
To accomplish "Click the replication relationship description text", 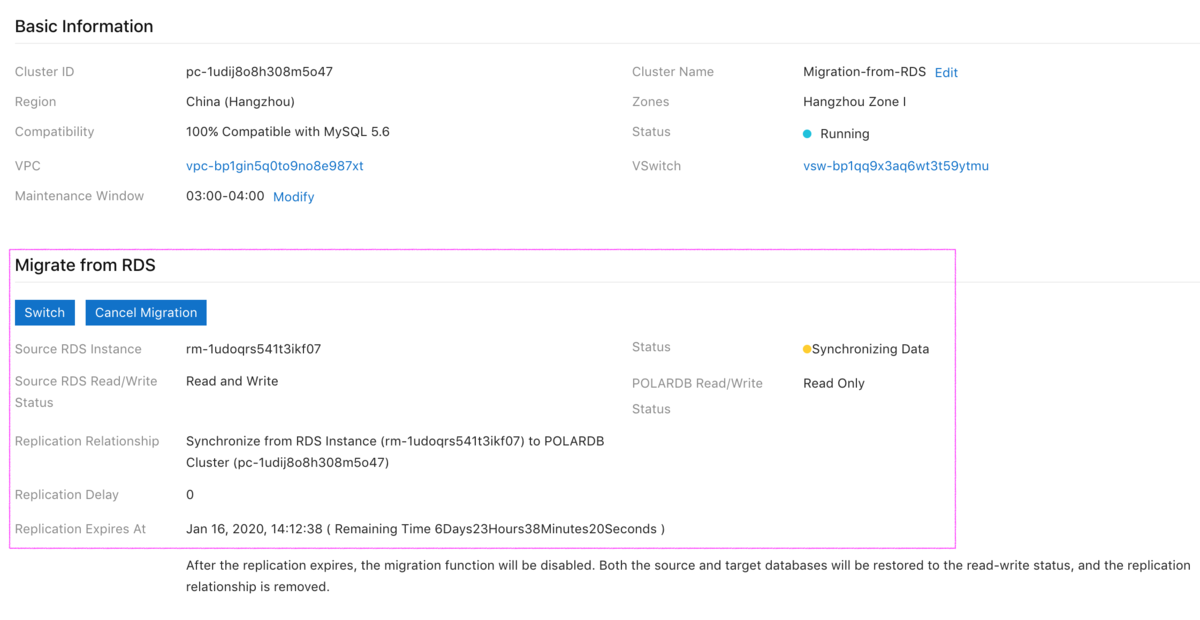I will click(x=395, y=452).
